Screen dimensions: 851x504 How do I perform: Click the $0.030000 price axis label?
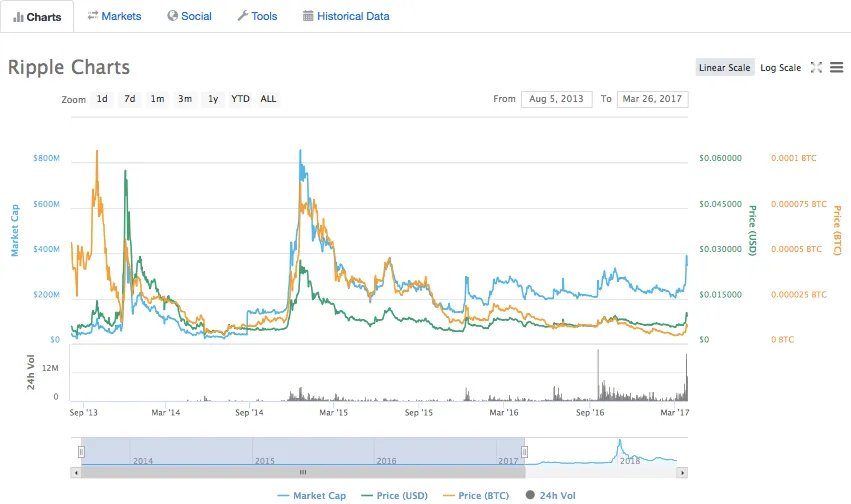click(720, 249)
